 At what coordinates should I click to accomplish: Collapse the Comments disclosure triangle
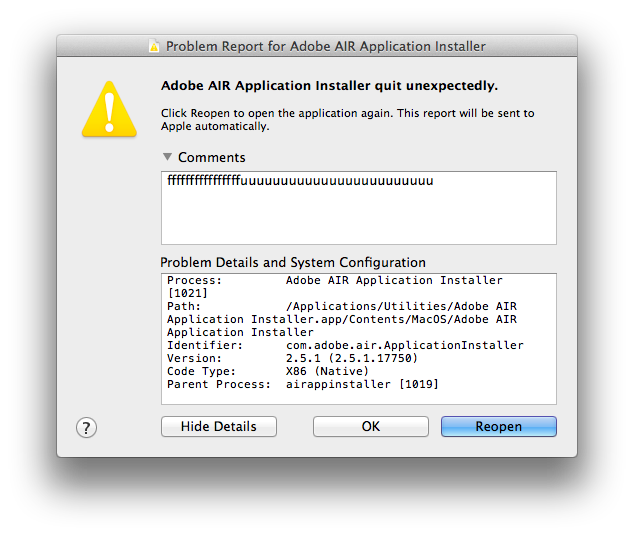[167, 157]
